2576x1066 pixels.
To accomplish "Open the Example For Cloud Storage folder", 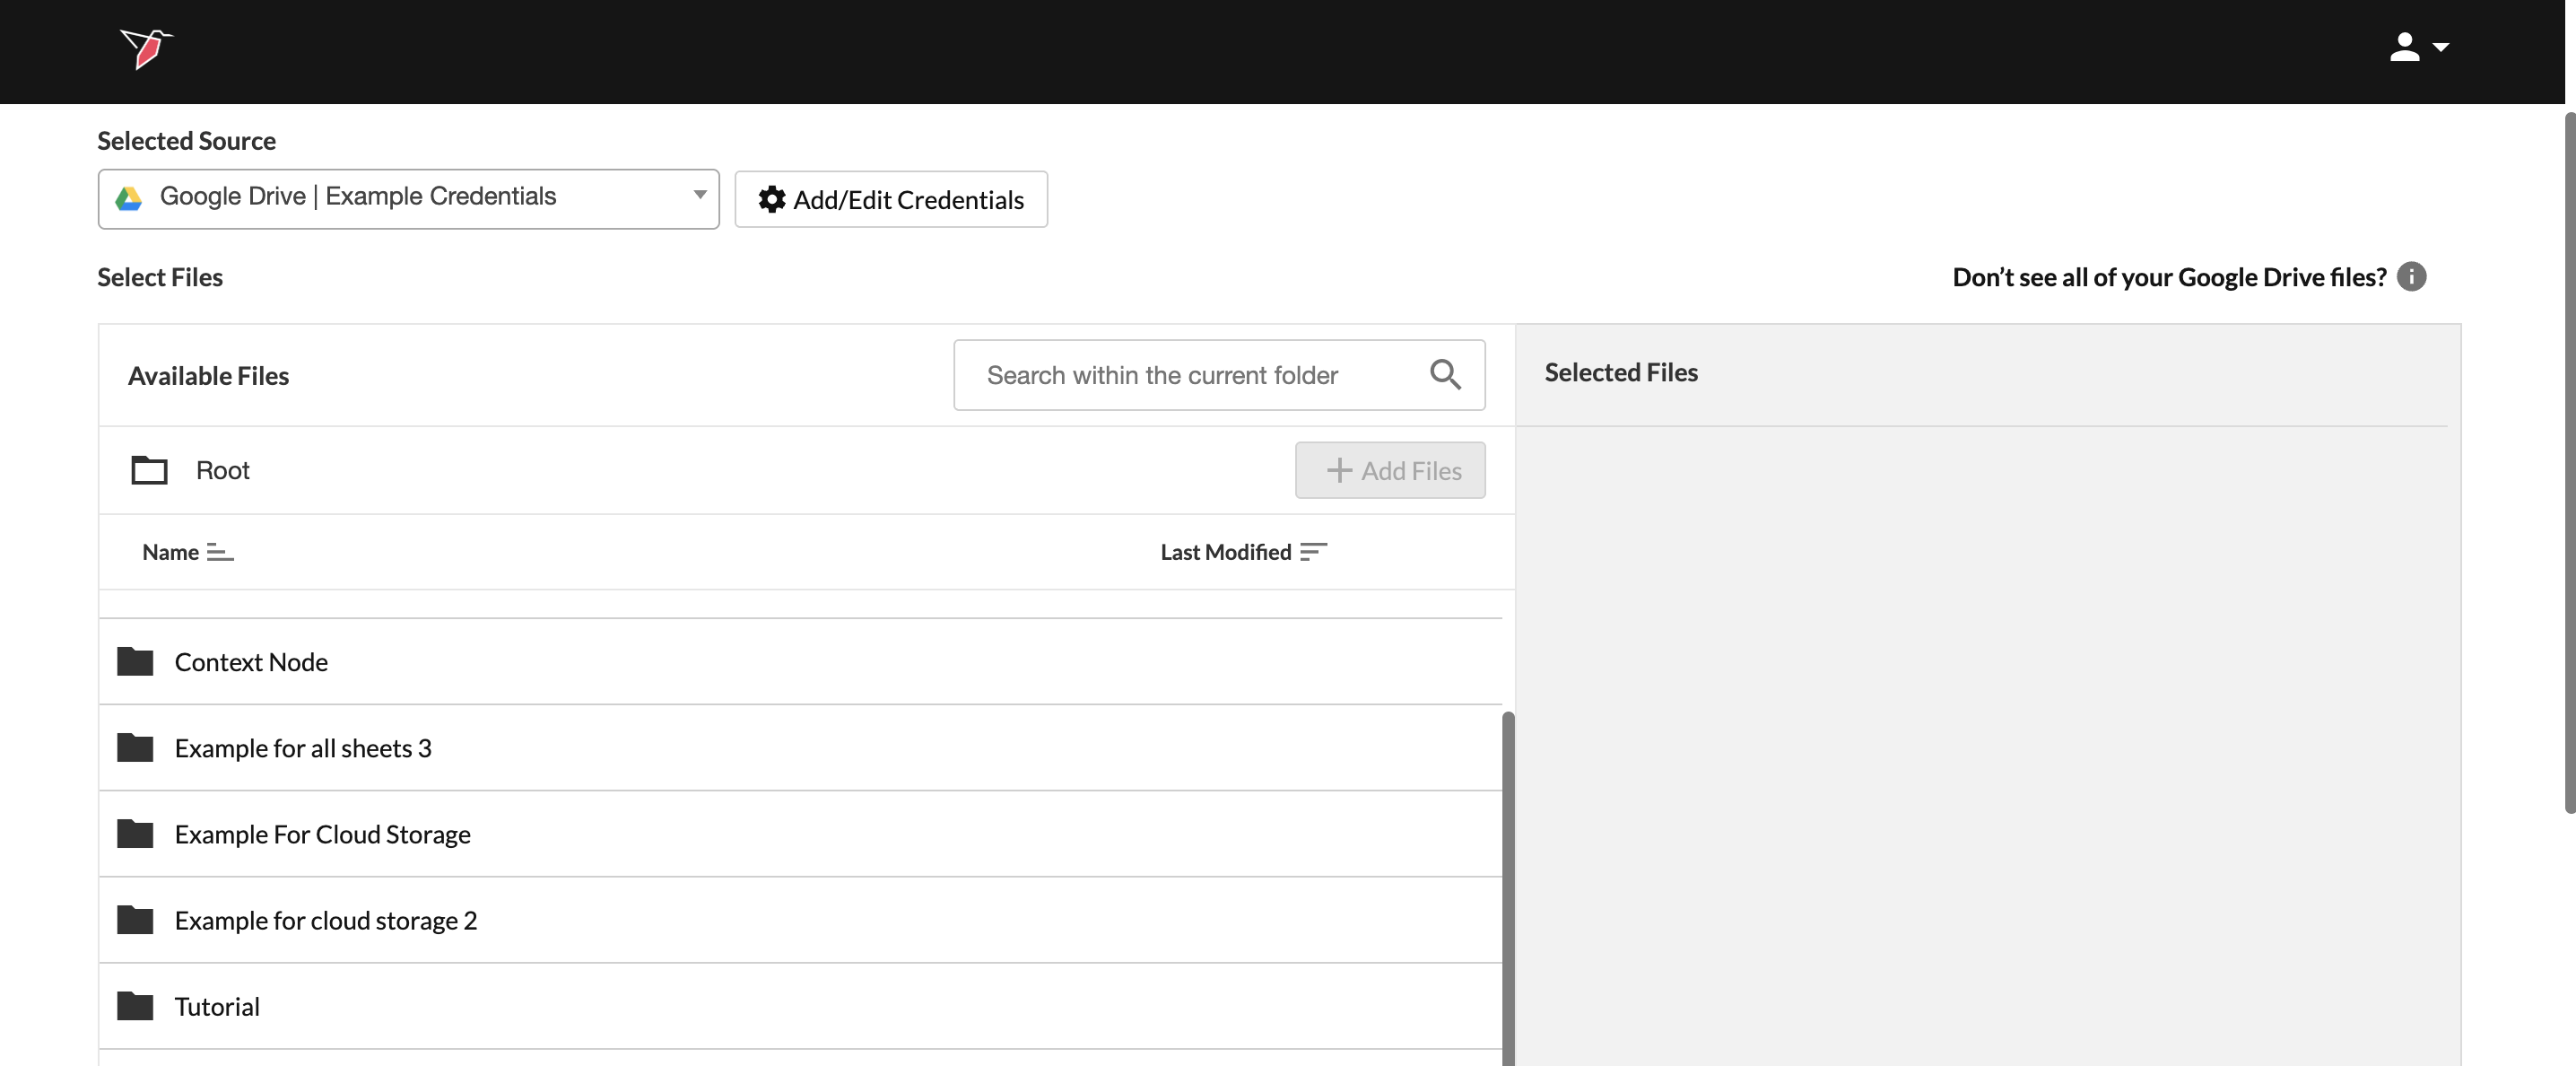I will 322,834.
